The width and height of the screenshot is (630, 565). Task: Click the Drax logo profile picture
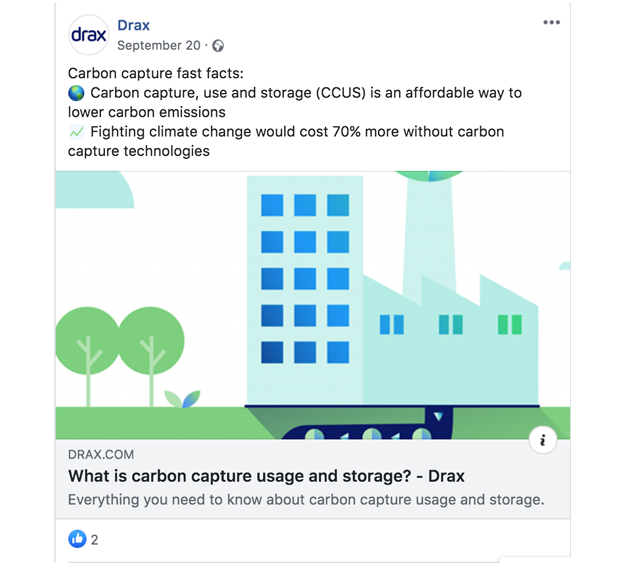point(89,35)
